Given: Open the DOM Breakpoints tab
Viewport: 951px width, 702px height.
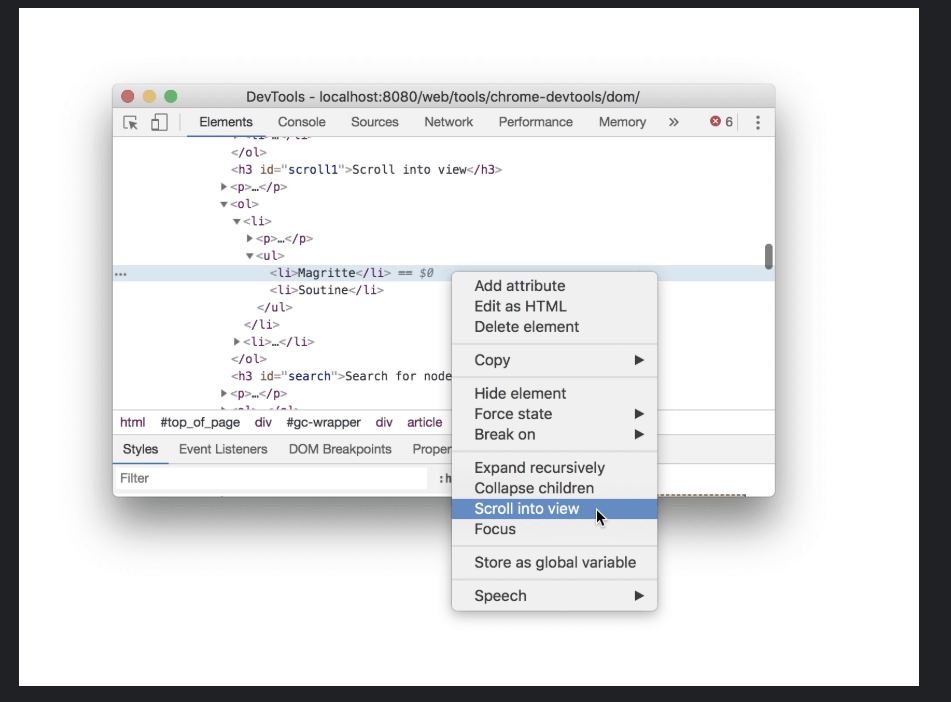Looking at the screenshot, I should (340, 449).
